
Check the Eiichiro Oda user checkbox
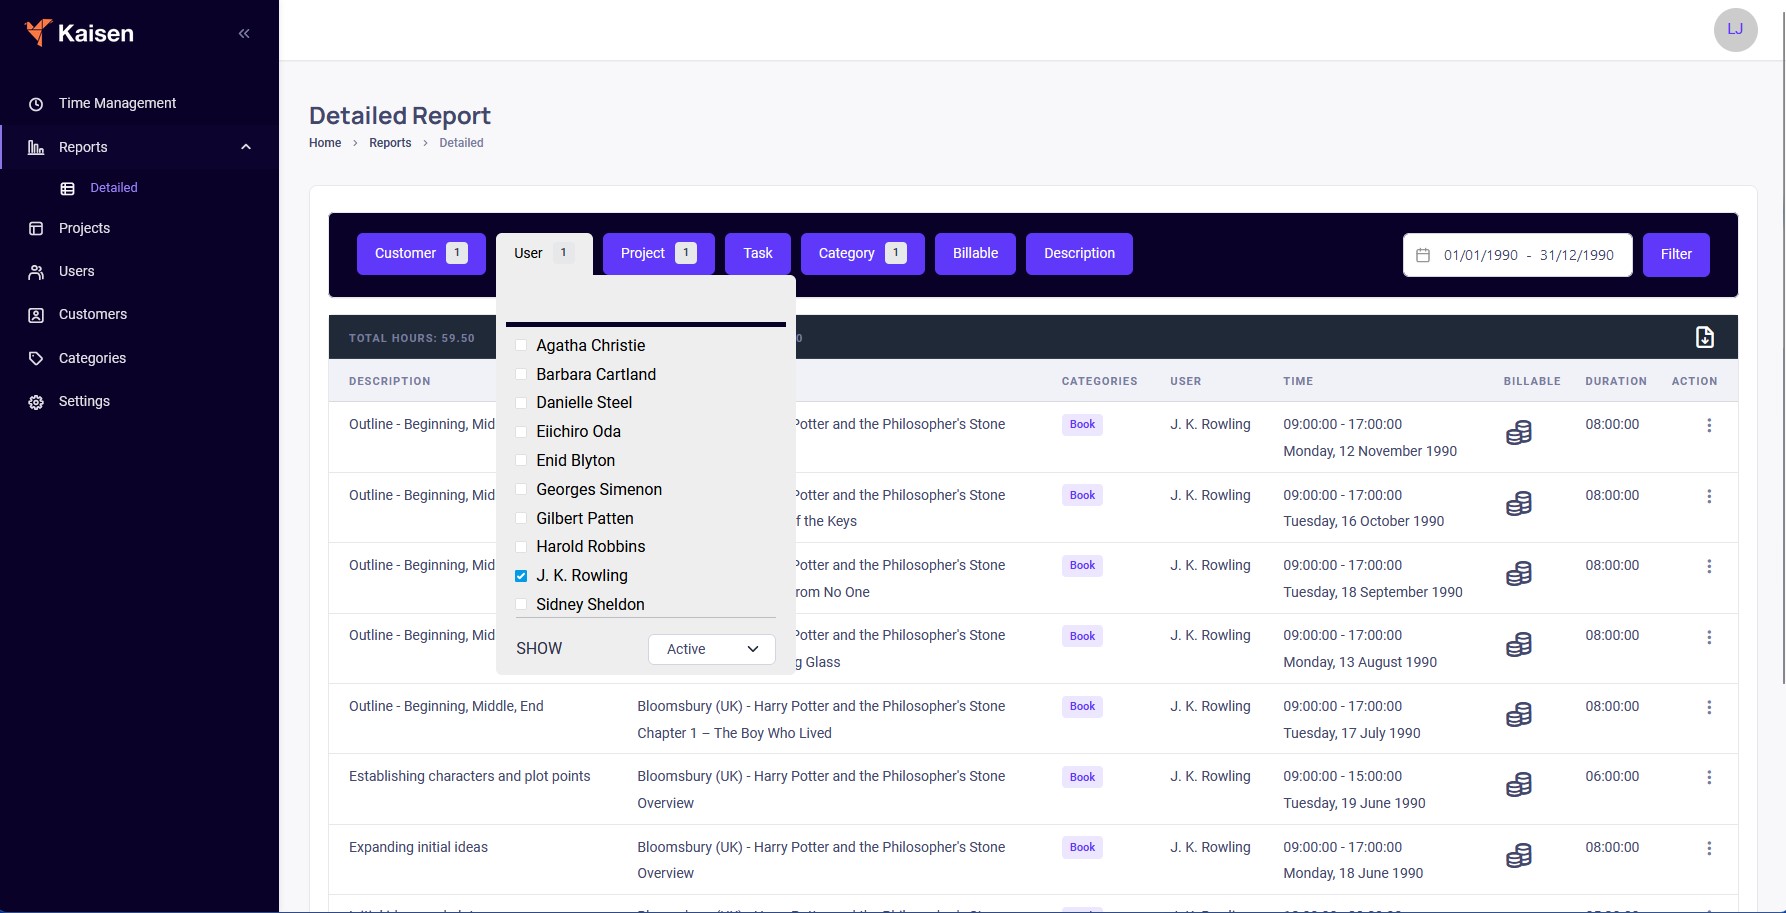click(x=521, y=432)
